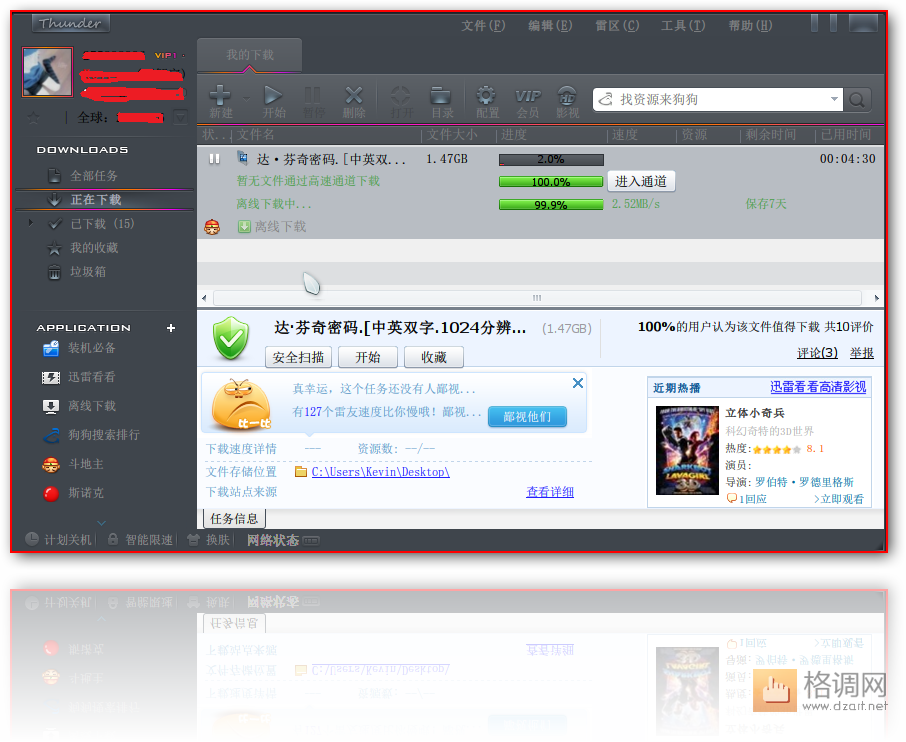906x742 pixels.
Task: Click the VIP 会员 toolbar icon
Action: coord(527,96)
